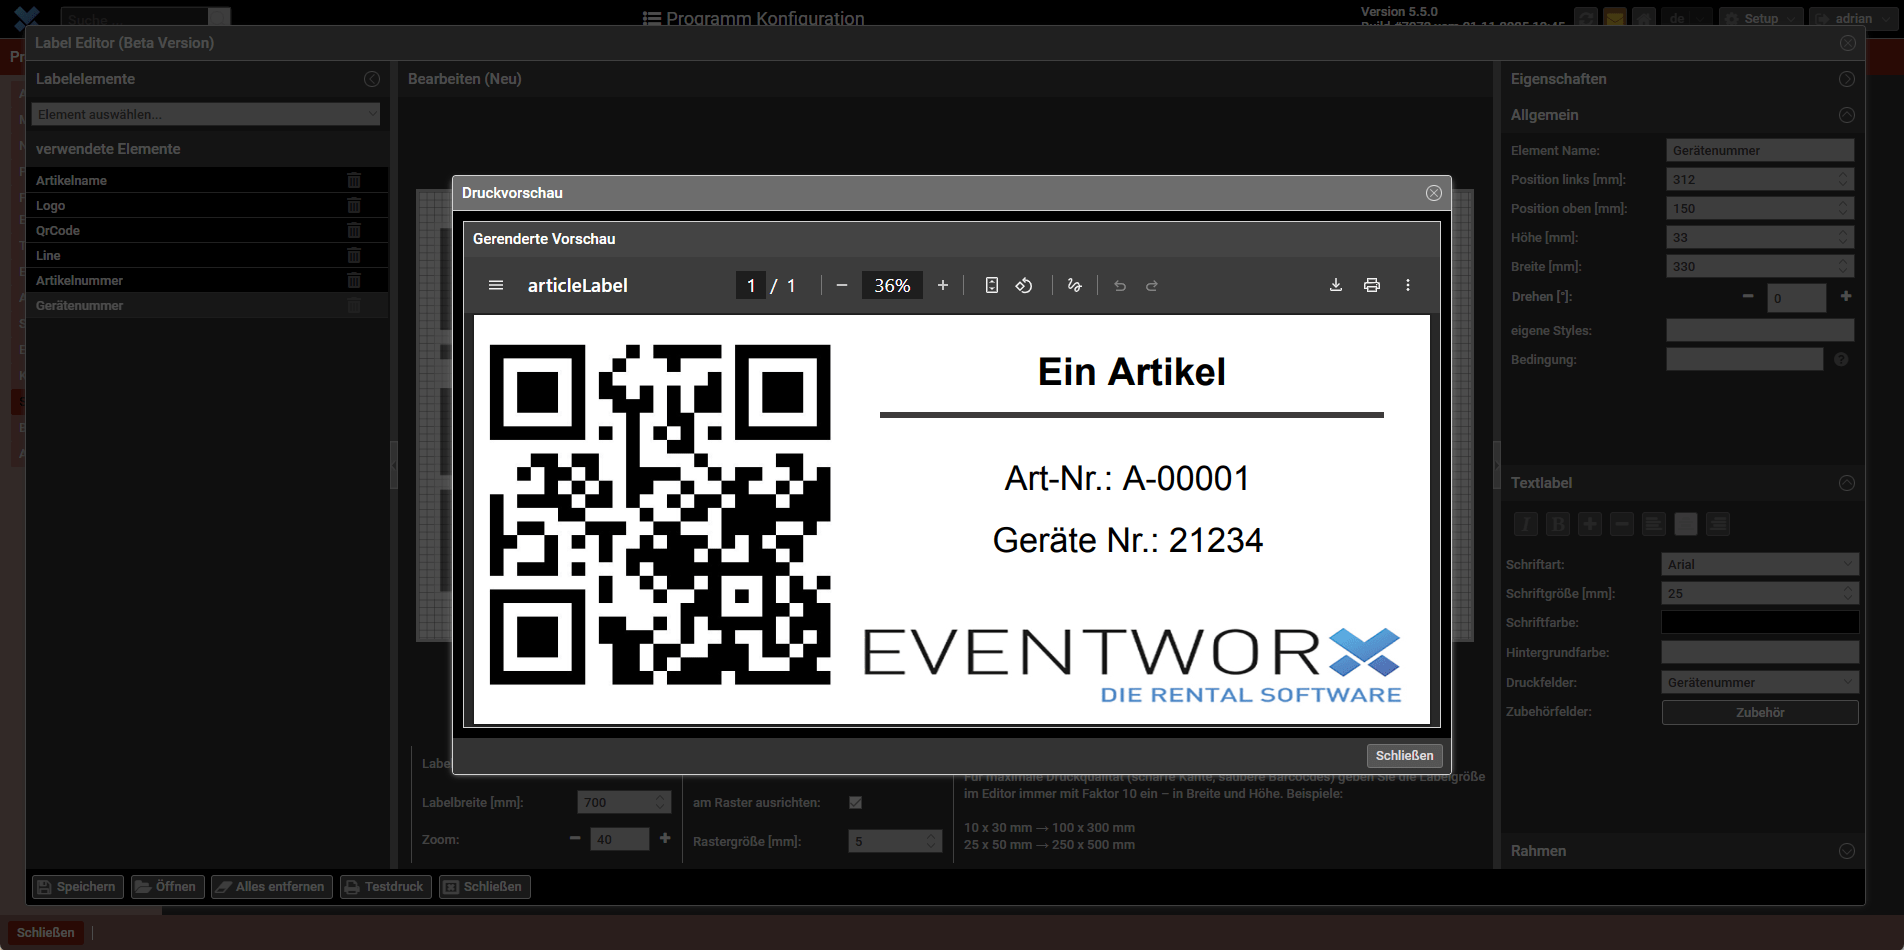Delete the Logo element via trash icon
Screen dimensions: 1904x950
pos(354,205)
